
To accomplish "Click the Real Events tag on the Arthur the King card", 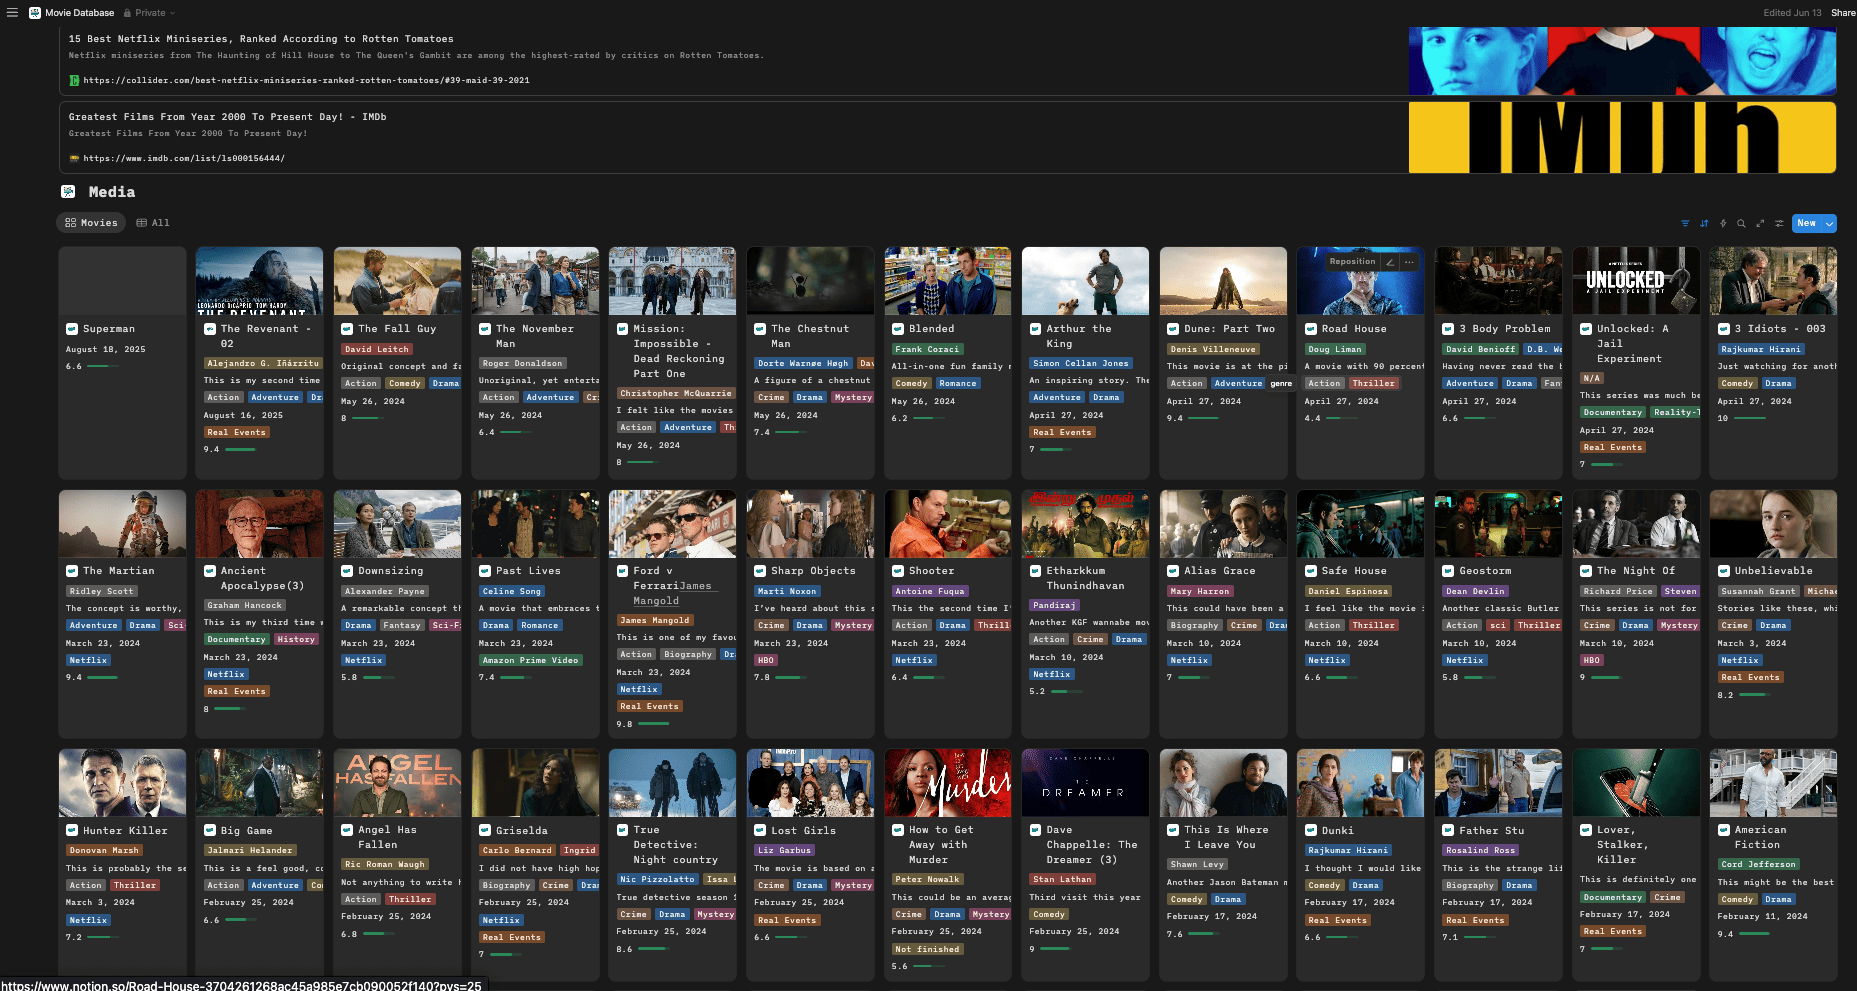I will click(x=1063, y=432).
